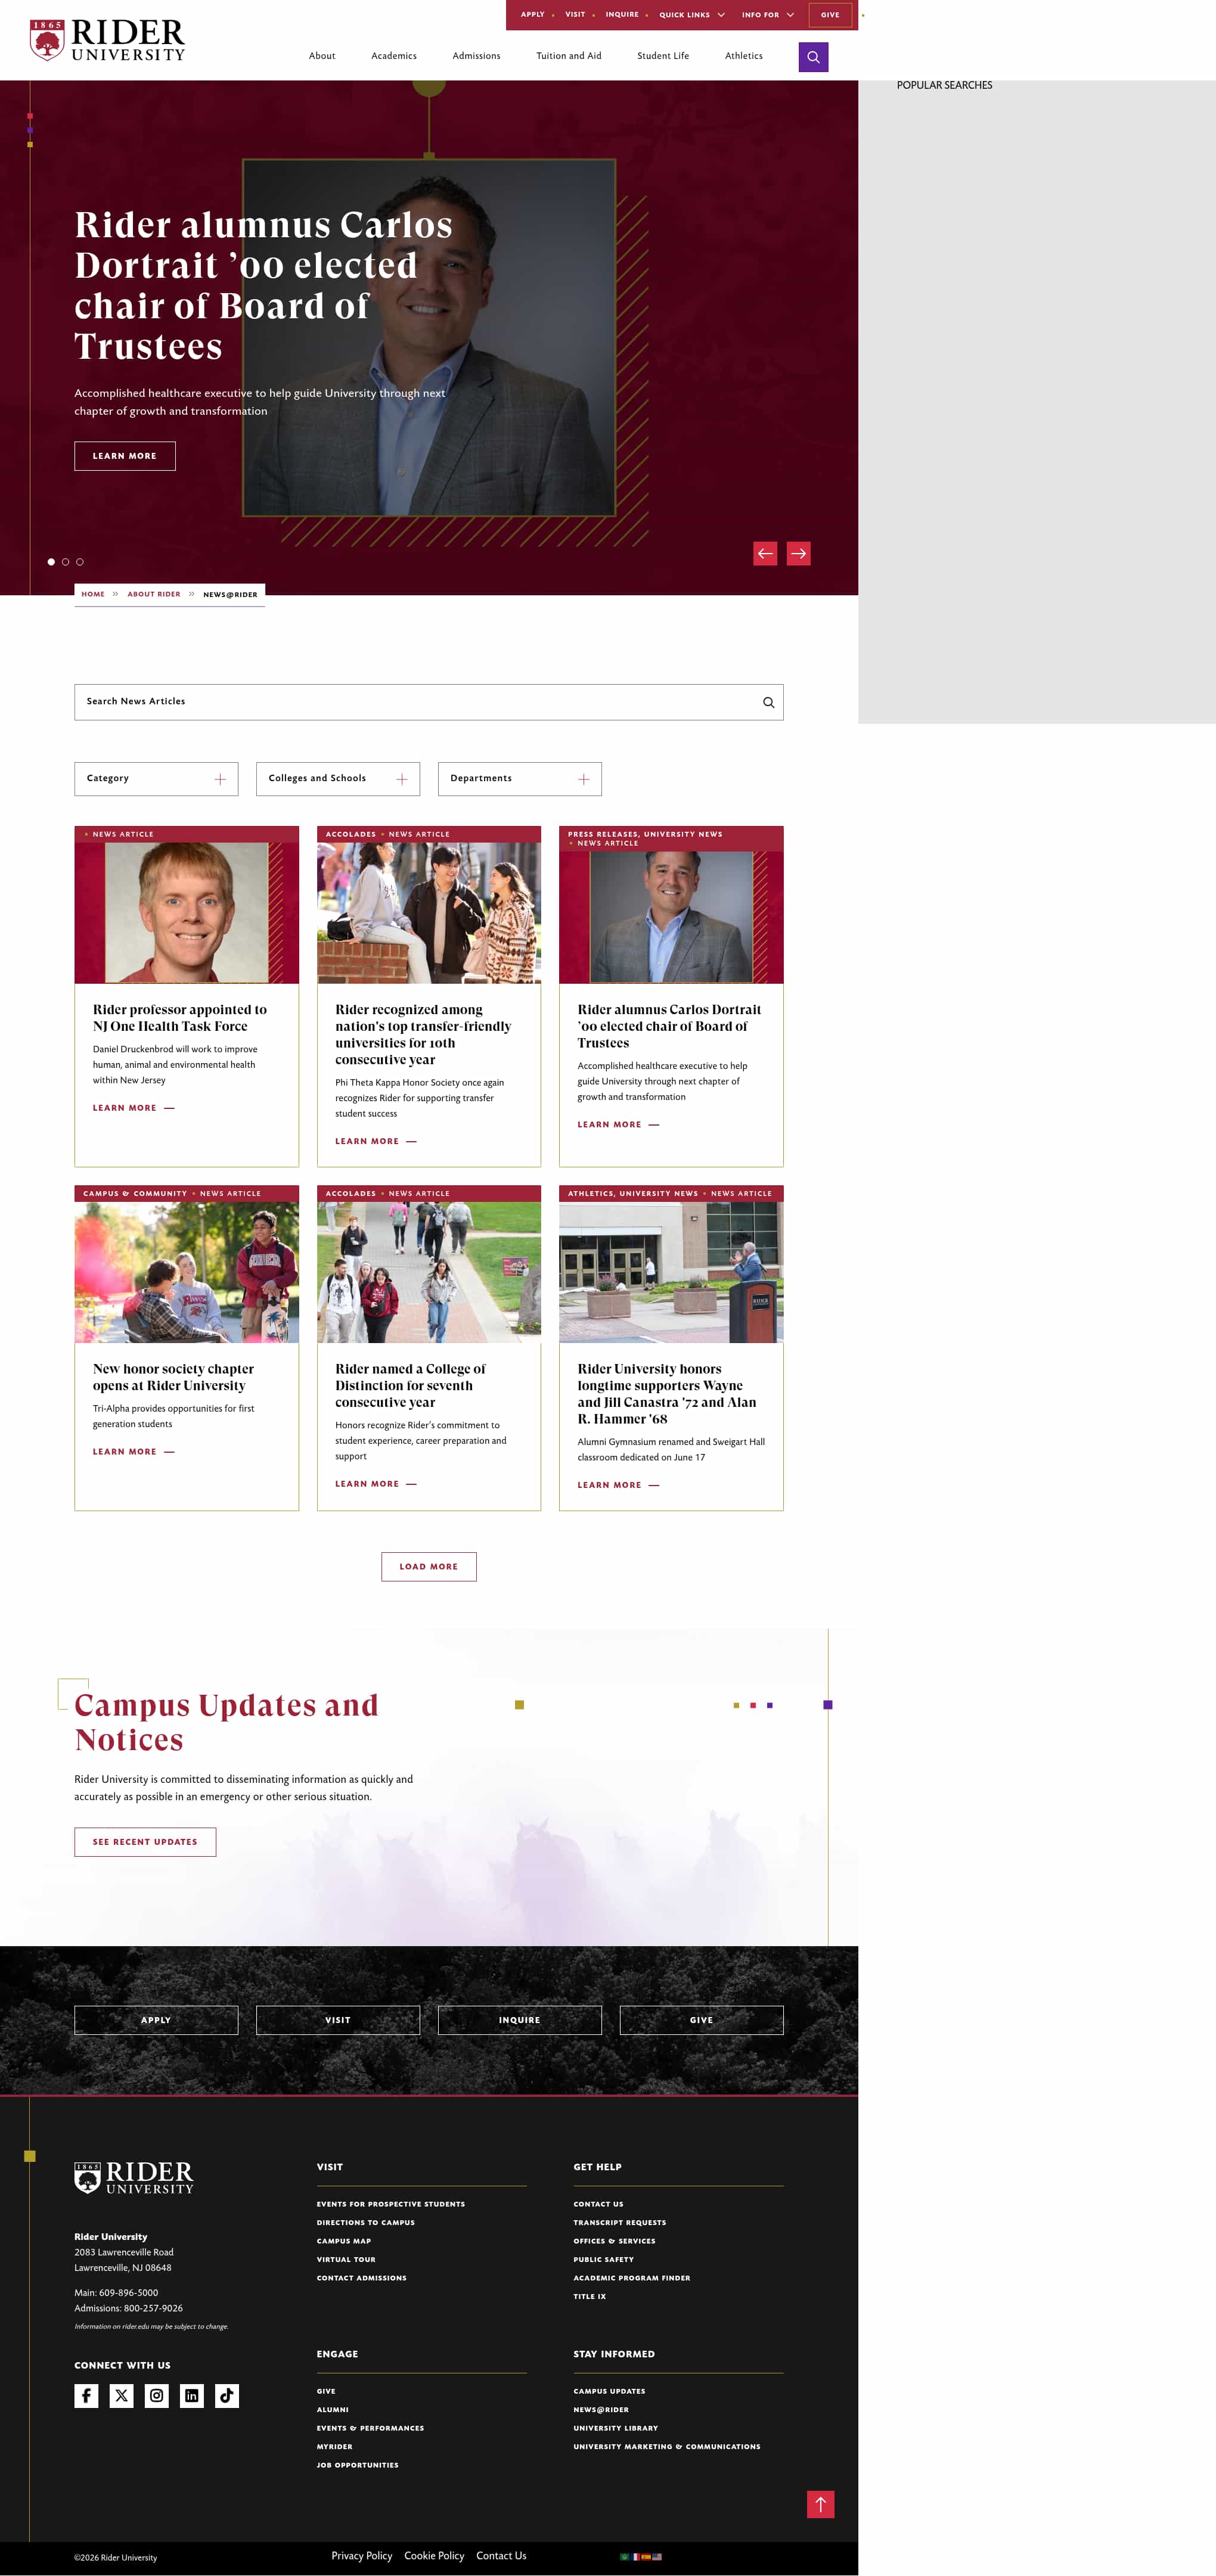
Task: Click the back-to-top arrow button
Action: pos(820,2504)
